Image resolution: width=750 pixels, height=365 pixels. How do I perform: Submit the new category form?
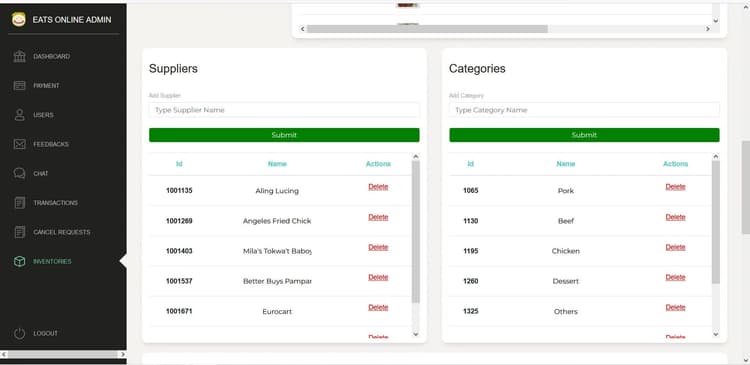584,135
